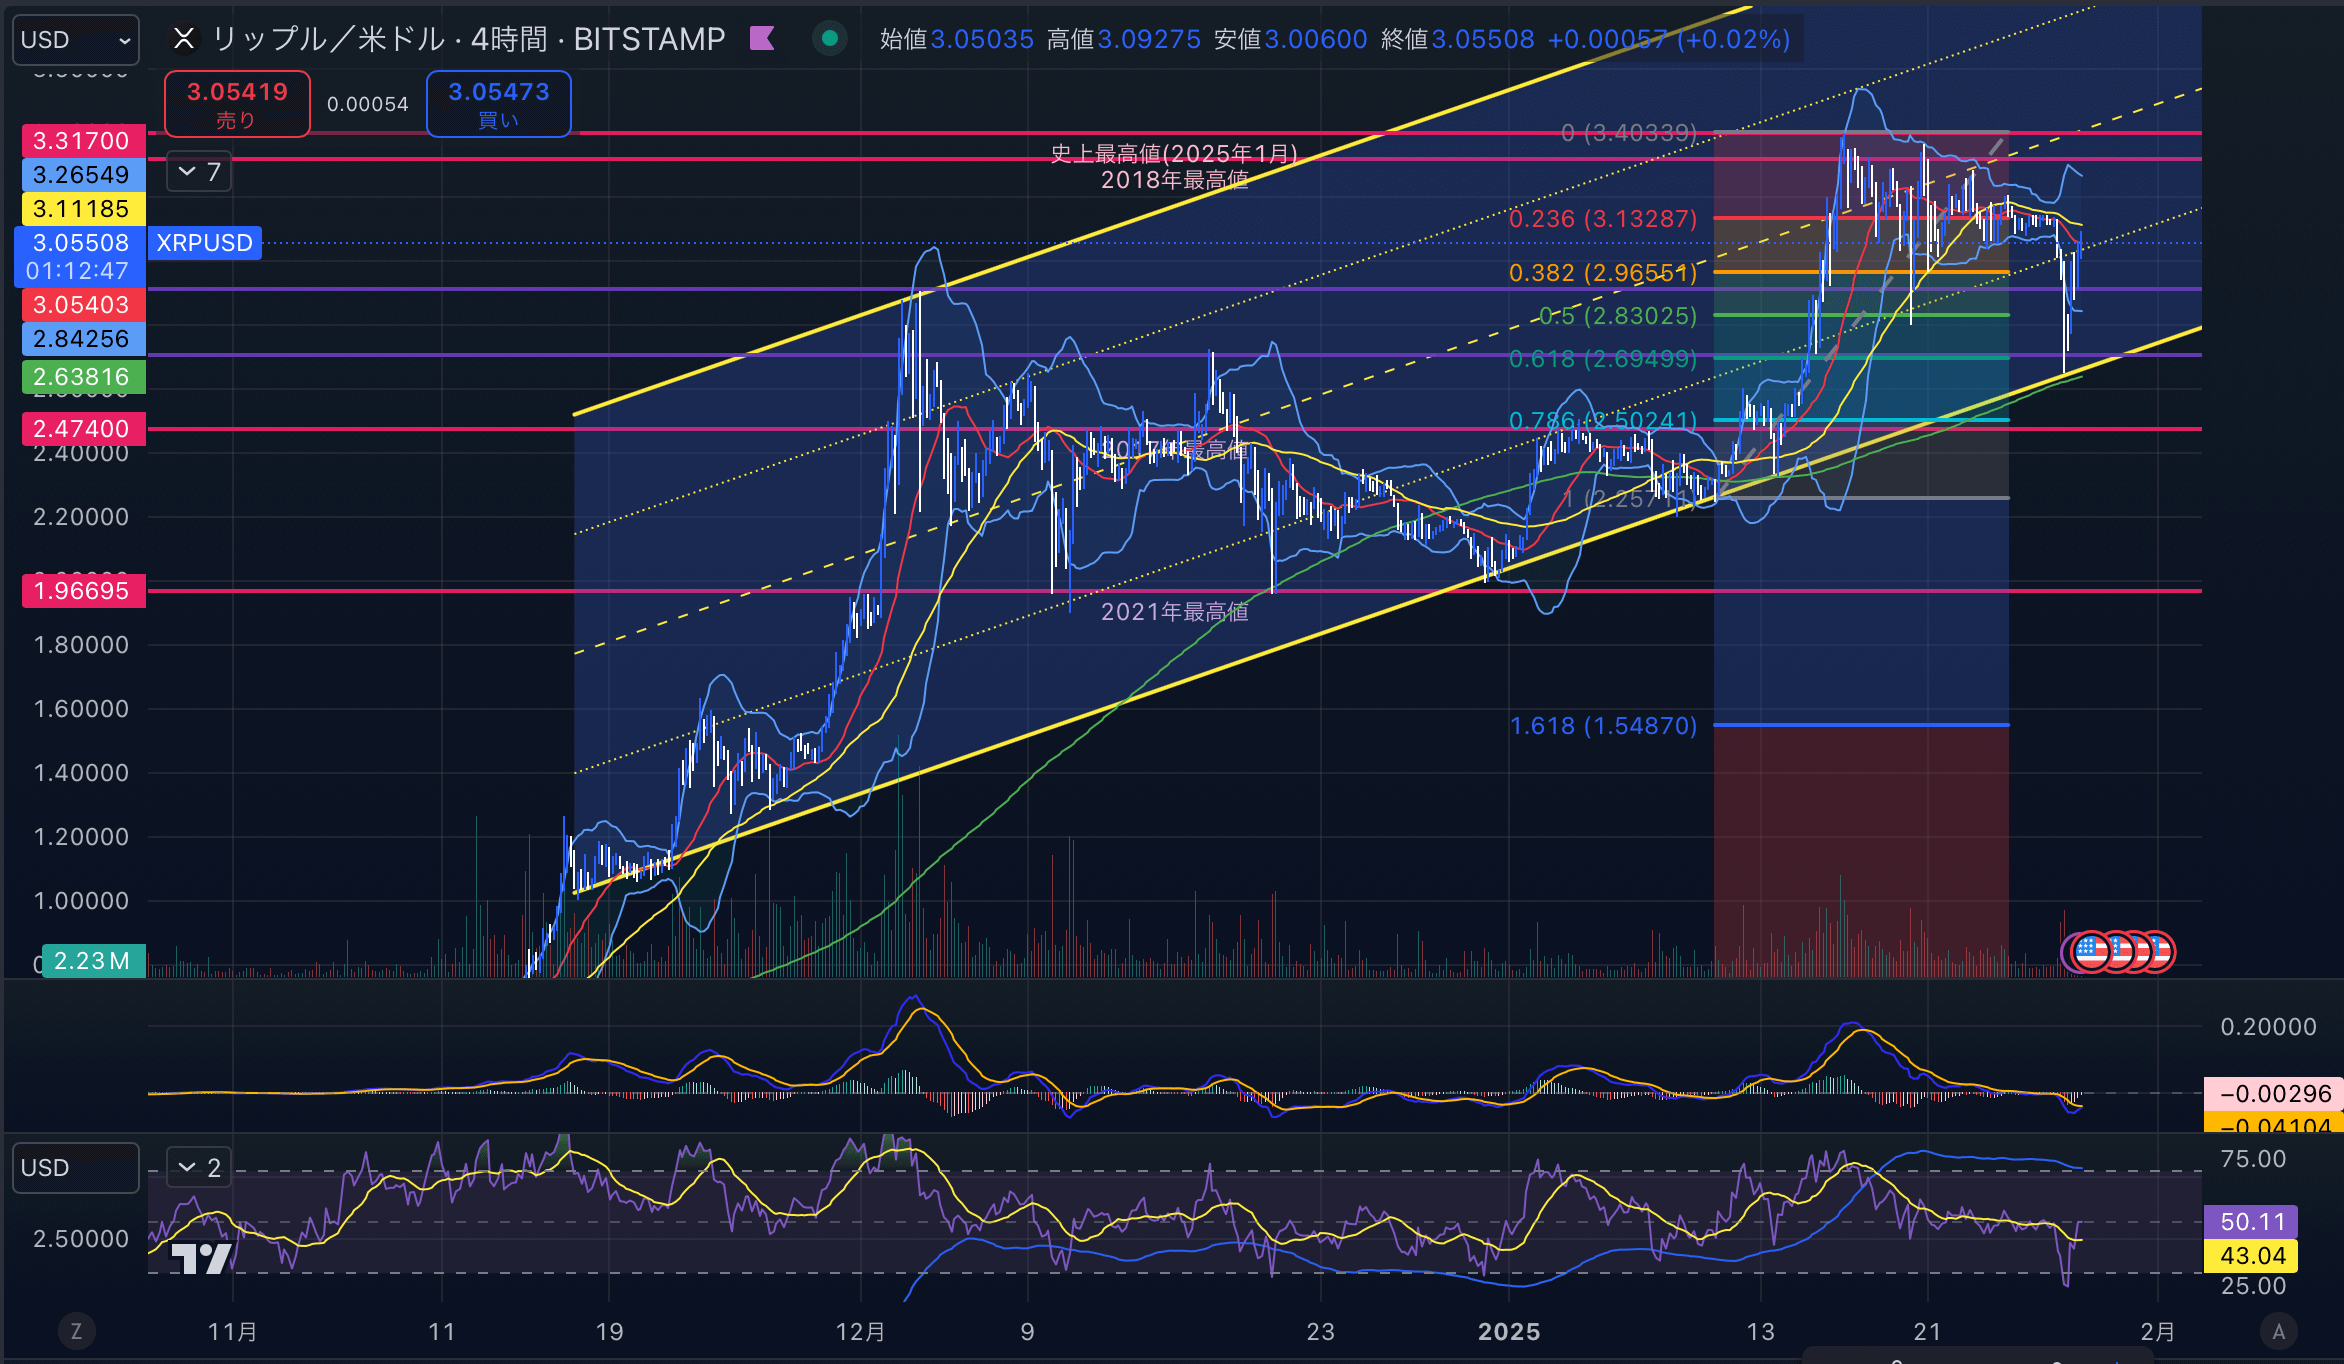Viewport: 2344px width, 1364px height.
Task: Collapse the lower pane legend showing 2 indicators
Action: 199,1167
